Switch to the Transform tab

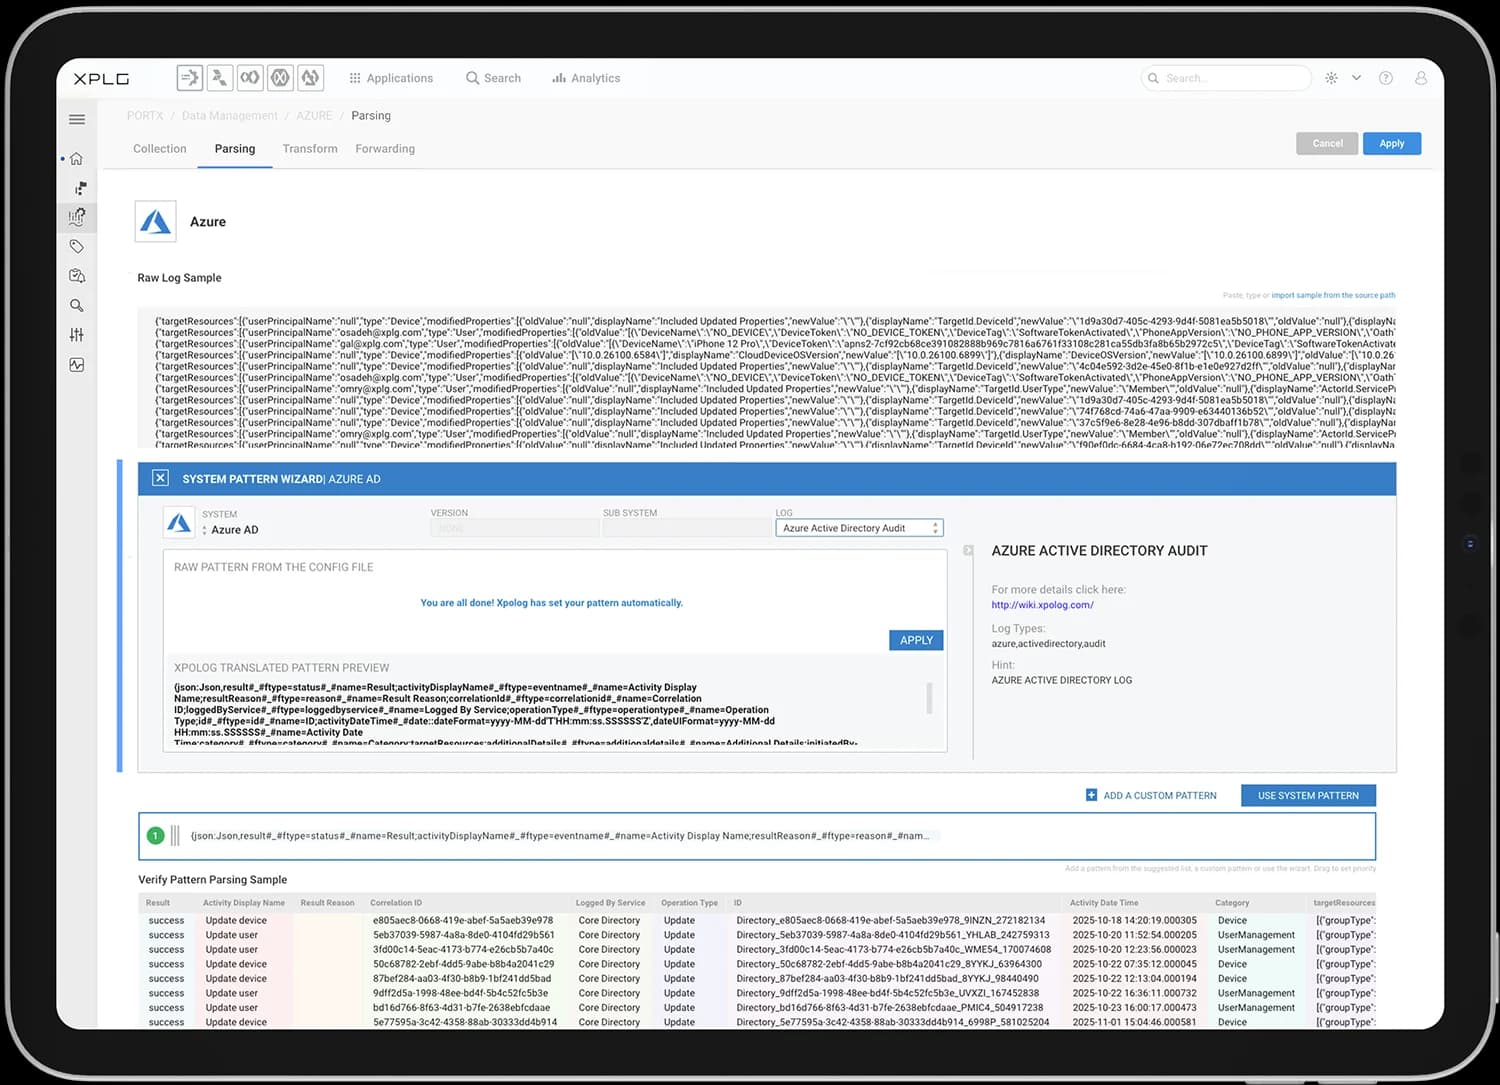click(310, 149)
